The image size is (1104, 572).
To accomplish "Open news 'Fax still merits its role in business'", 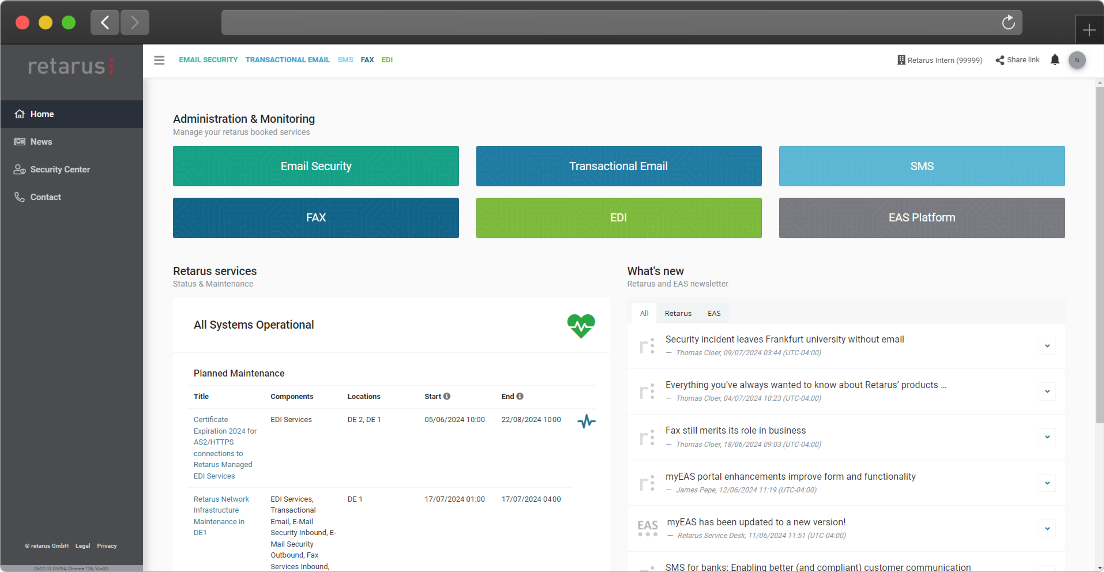I will [736, 430].
